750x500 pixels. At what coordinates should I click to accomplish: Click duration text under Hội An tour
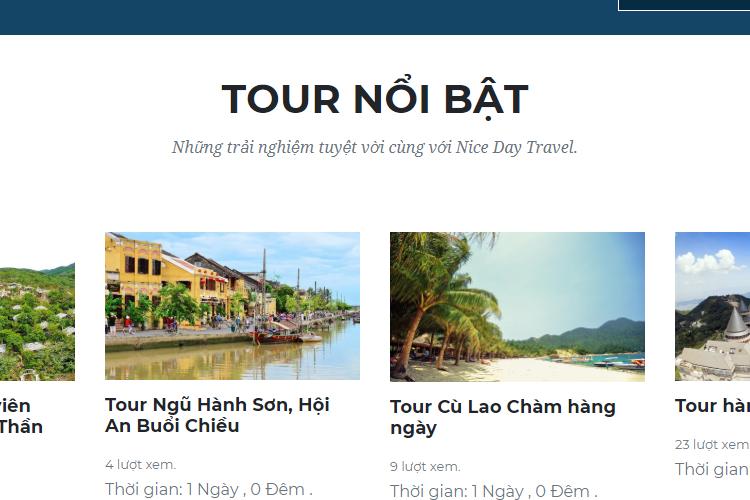(x=209, y=489)
